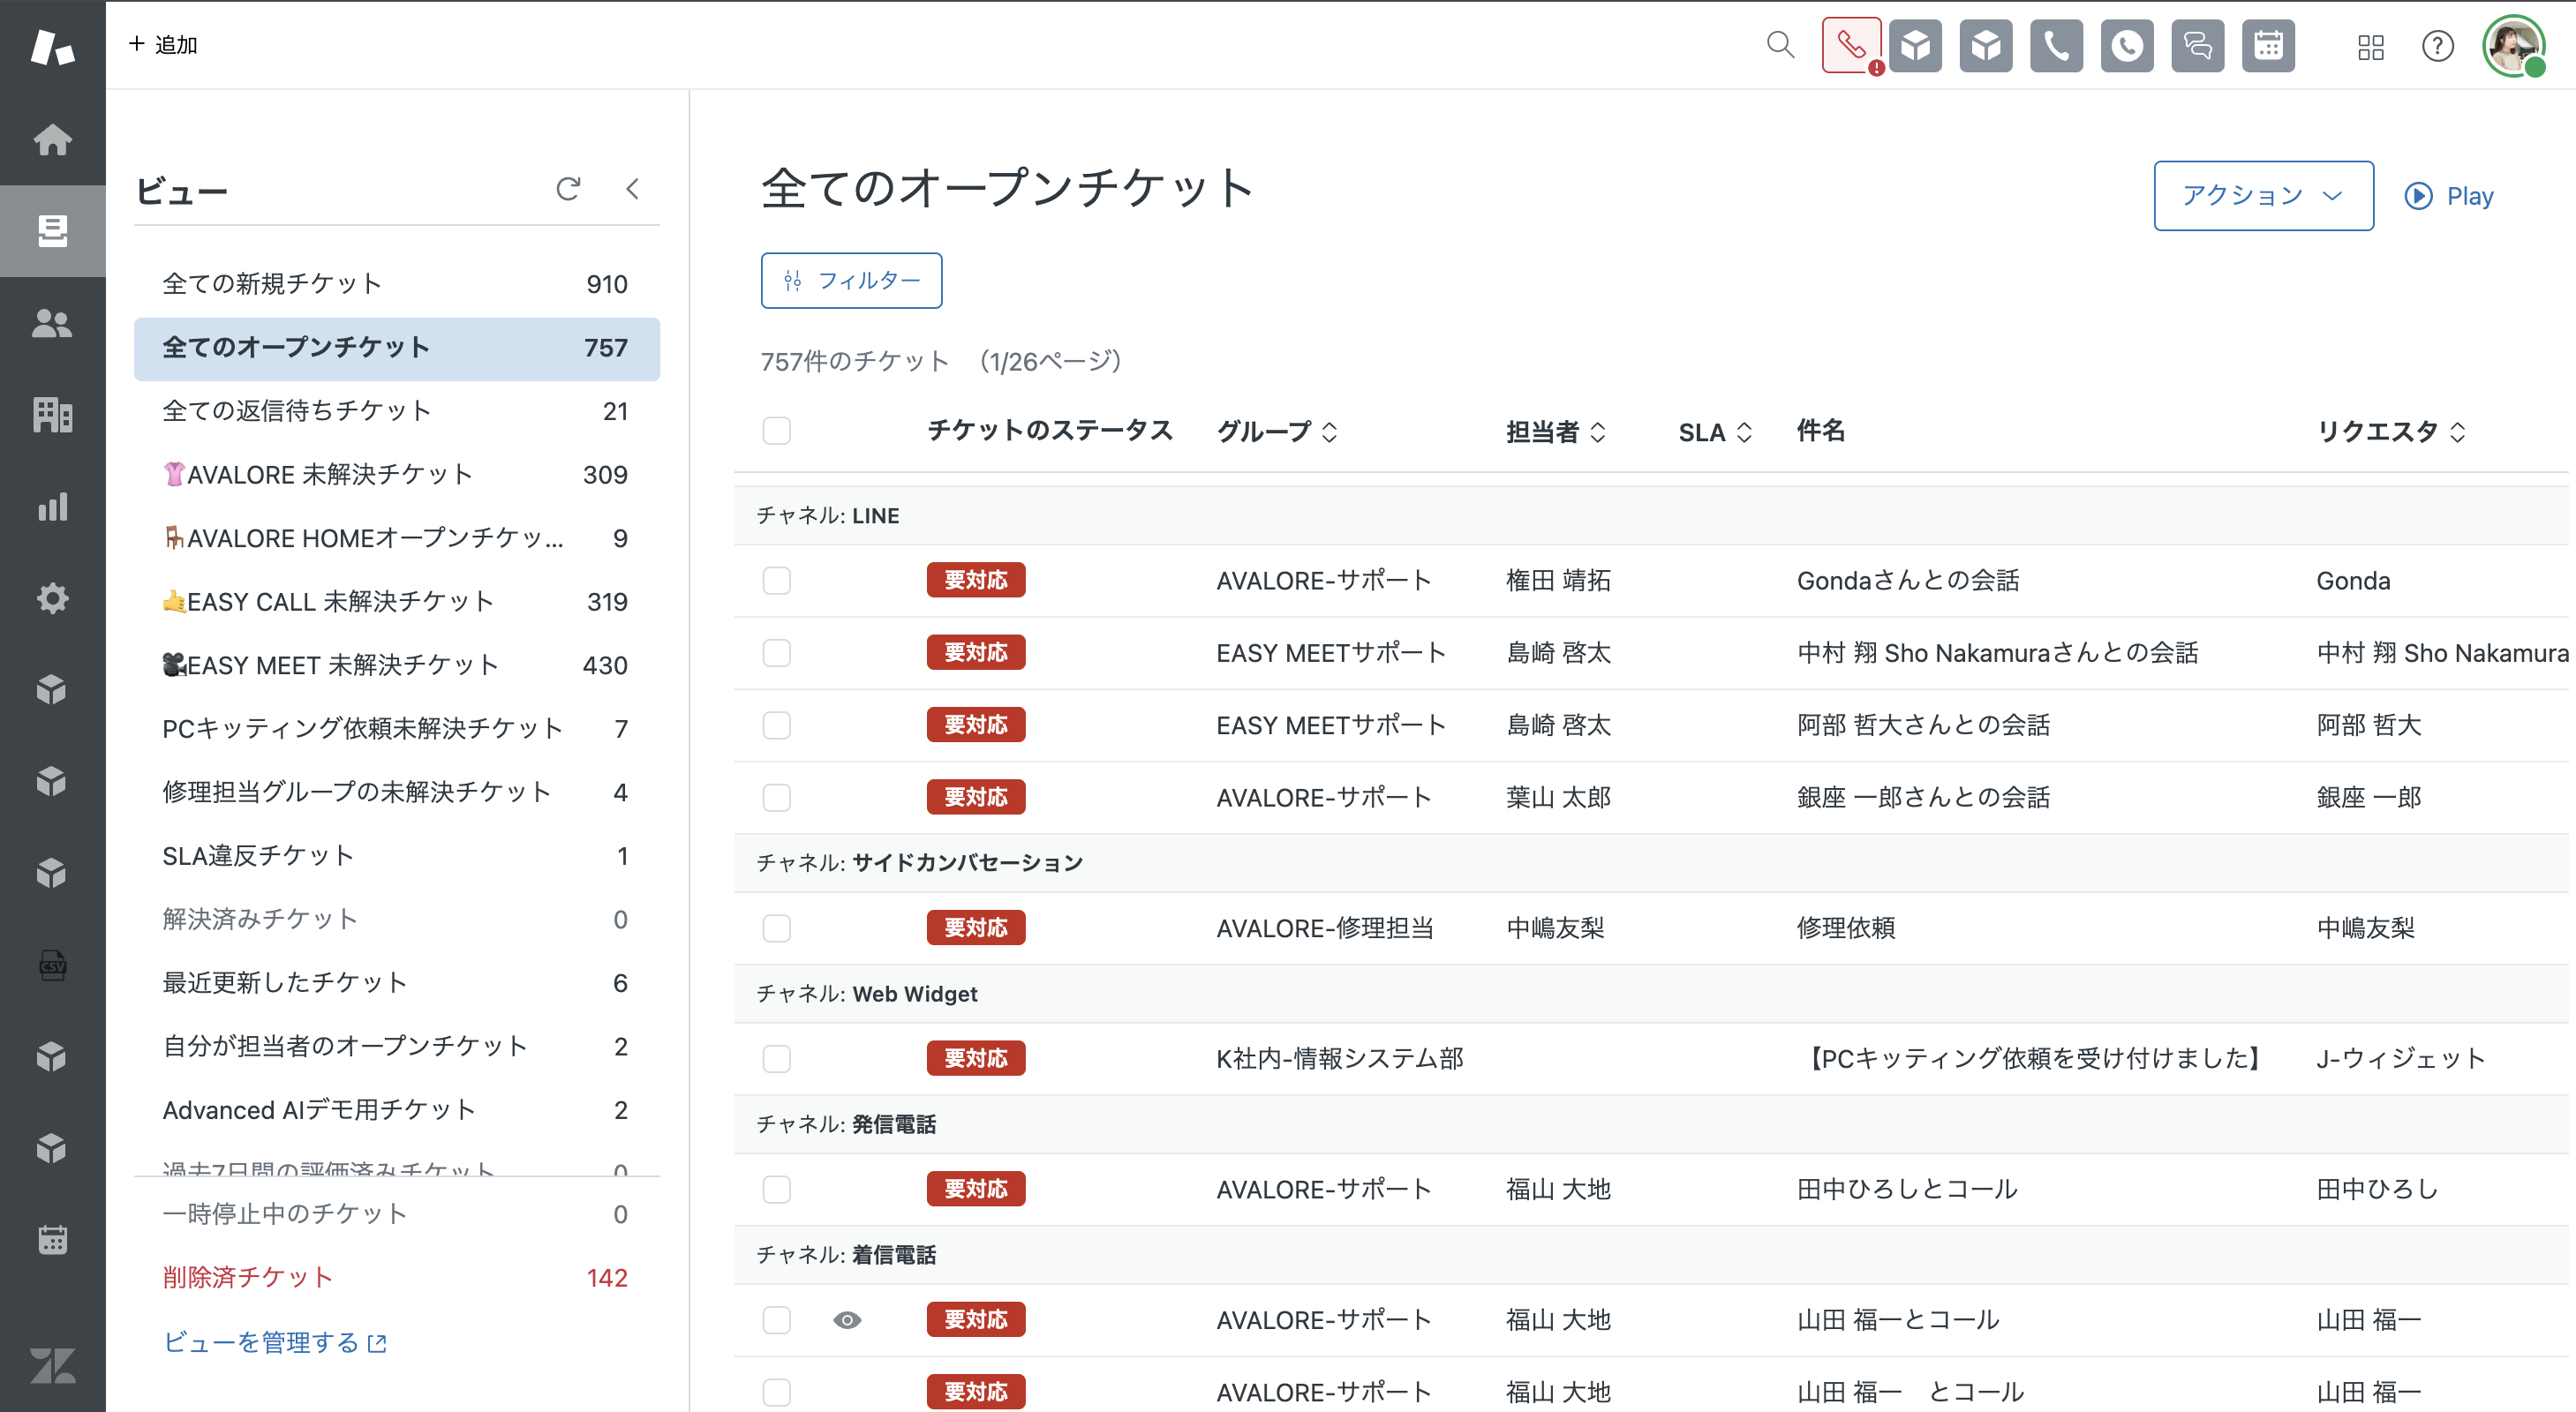Click the + 追加 button
Screen dimensions: 2576x1412
pyautogui.click(x=162, y=45)
